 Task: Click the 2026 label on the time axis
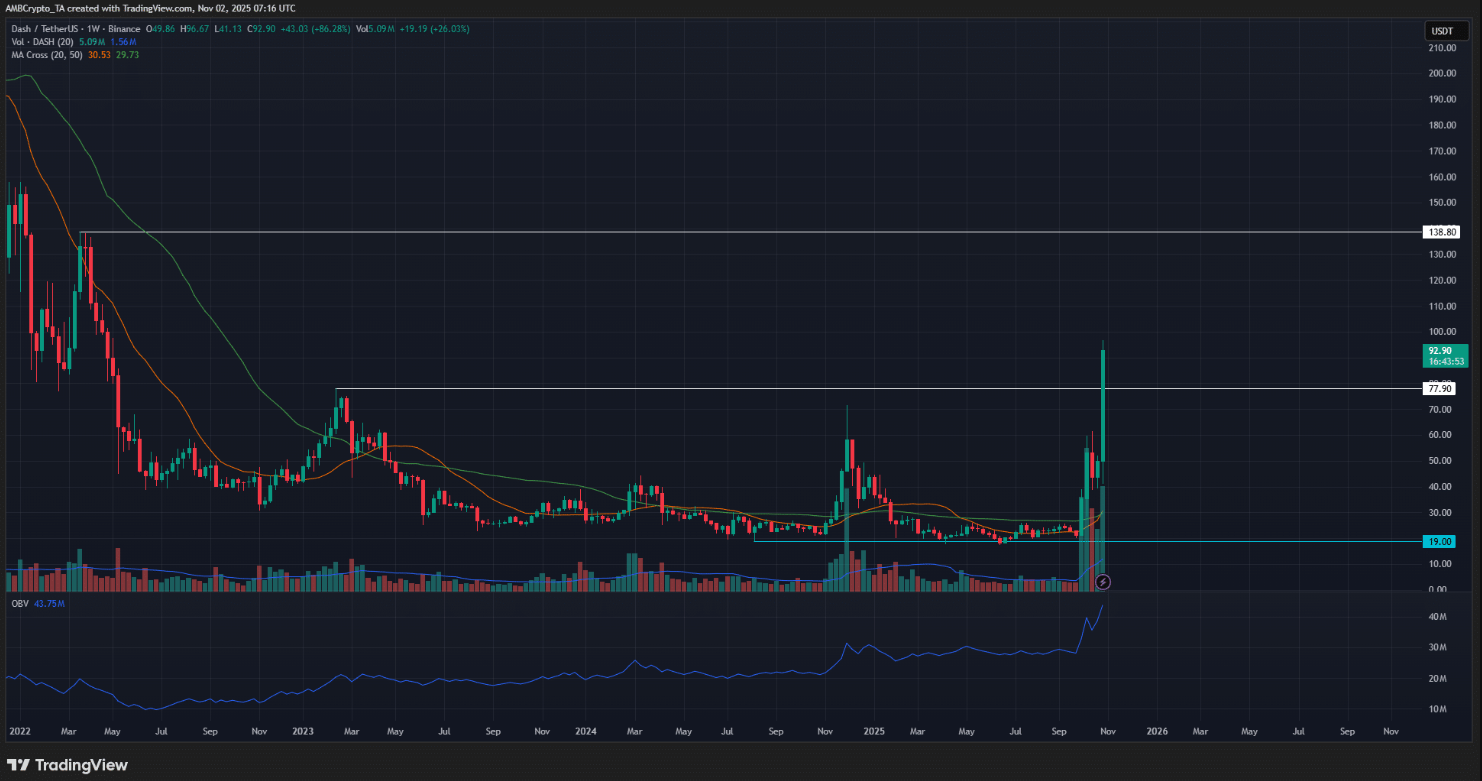point(1155,731)
